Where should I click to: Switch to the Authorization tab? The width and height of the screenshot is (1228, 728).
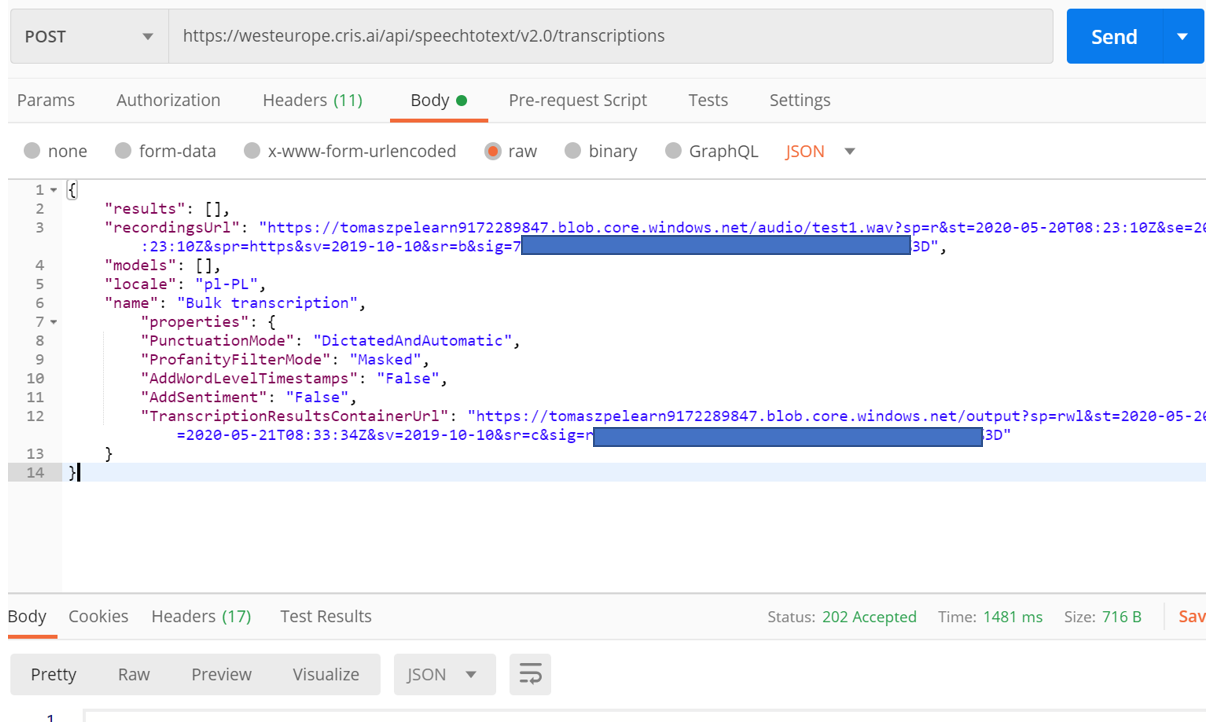tap(168, 100)
